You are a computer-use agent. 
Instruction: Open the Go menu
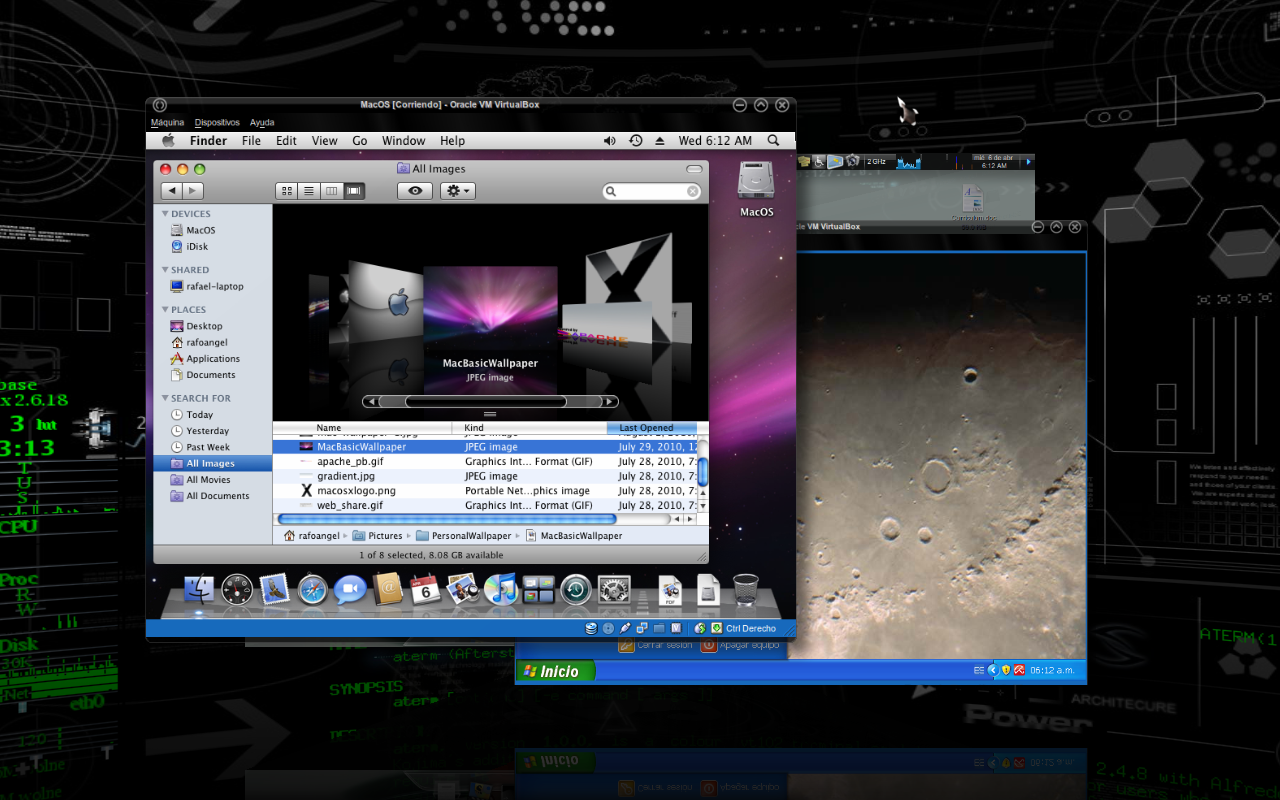[x=360, y=141]
